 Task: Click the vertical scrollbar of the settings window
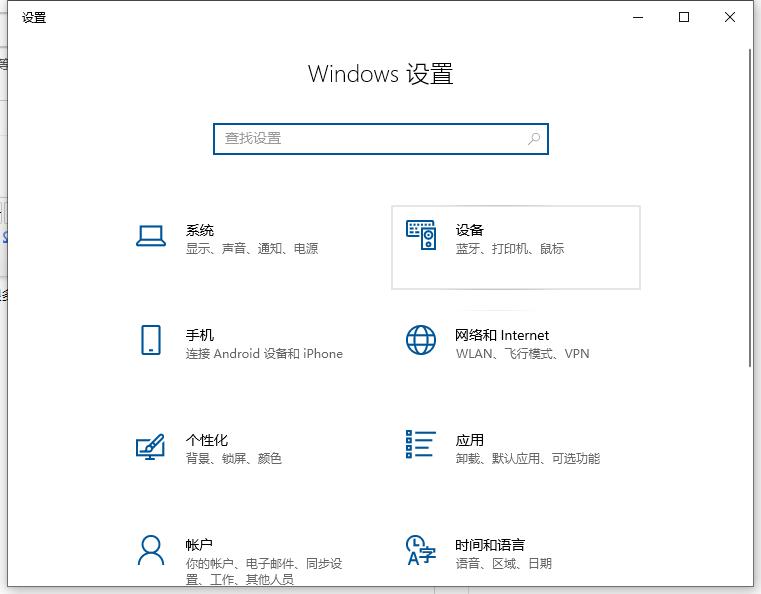pos(749,209)
